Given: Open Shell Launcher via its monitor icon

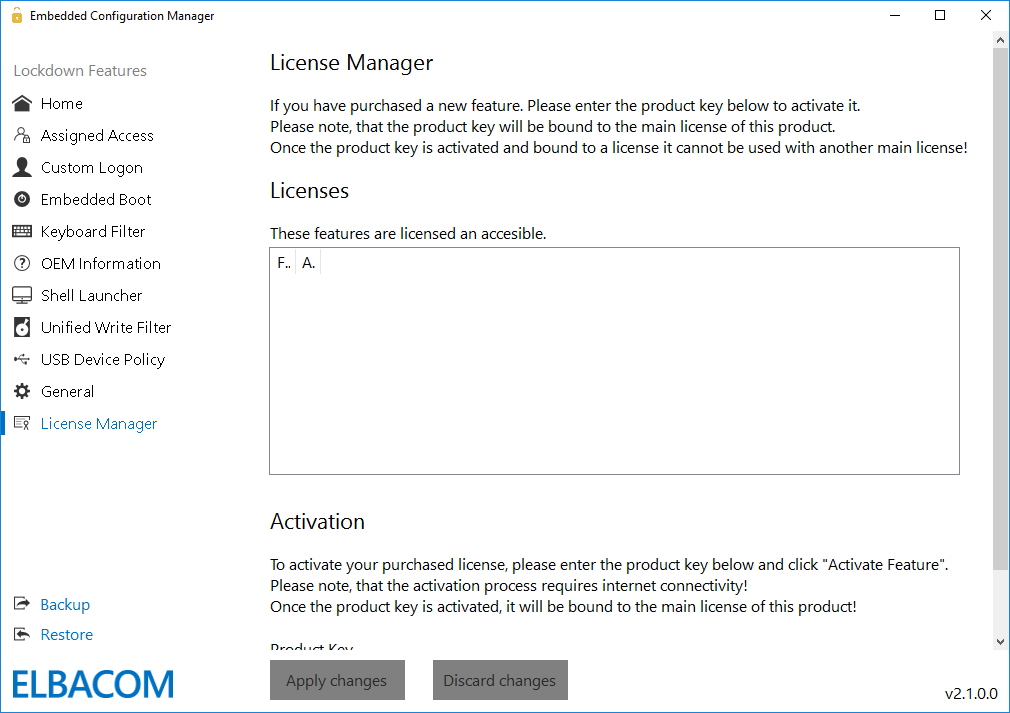Looking at the screenshot, I should (x=21, y=295).
